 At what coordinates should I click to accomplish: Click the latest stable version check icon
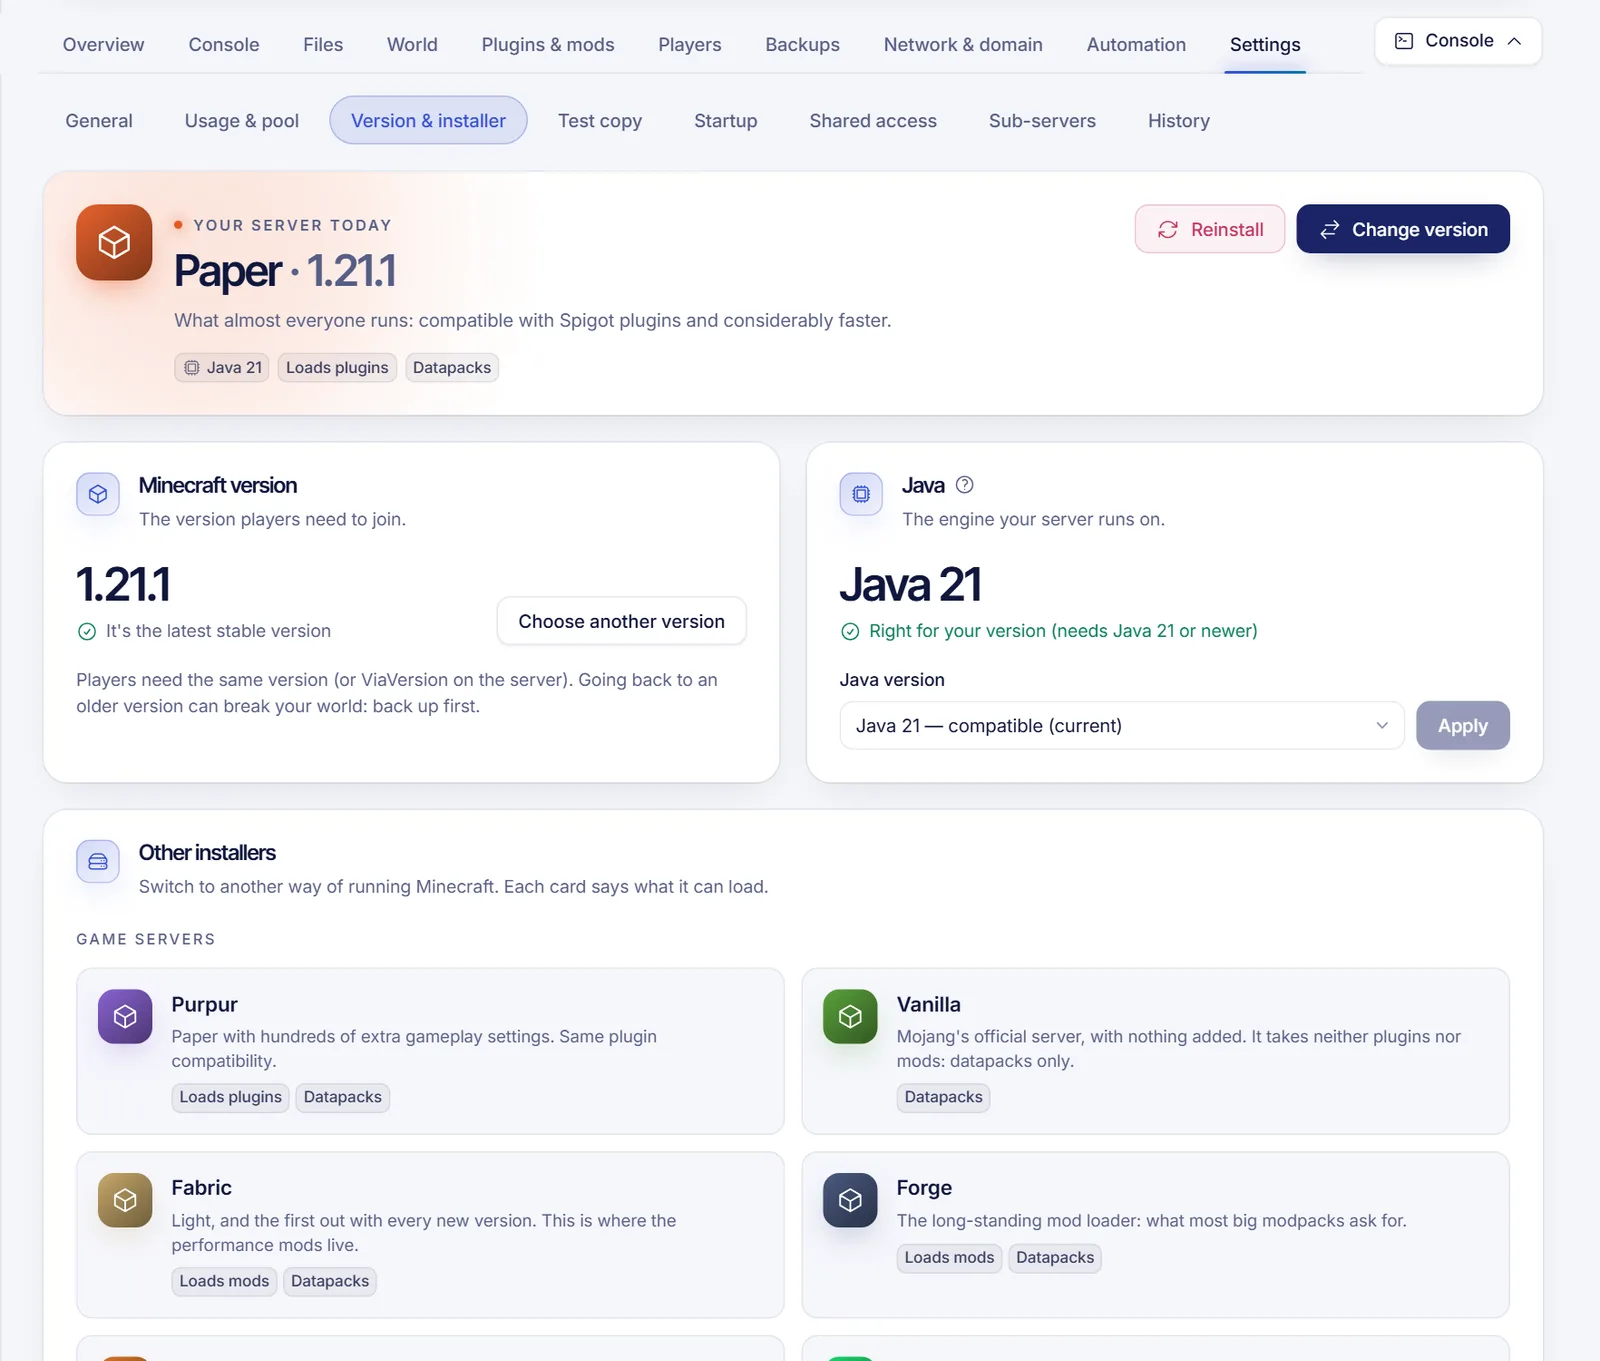(87, 631)
